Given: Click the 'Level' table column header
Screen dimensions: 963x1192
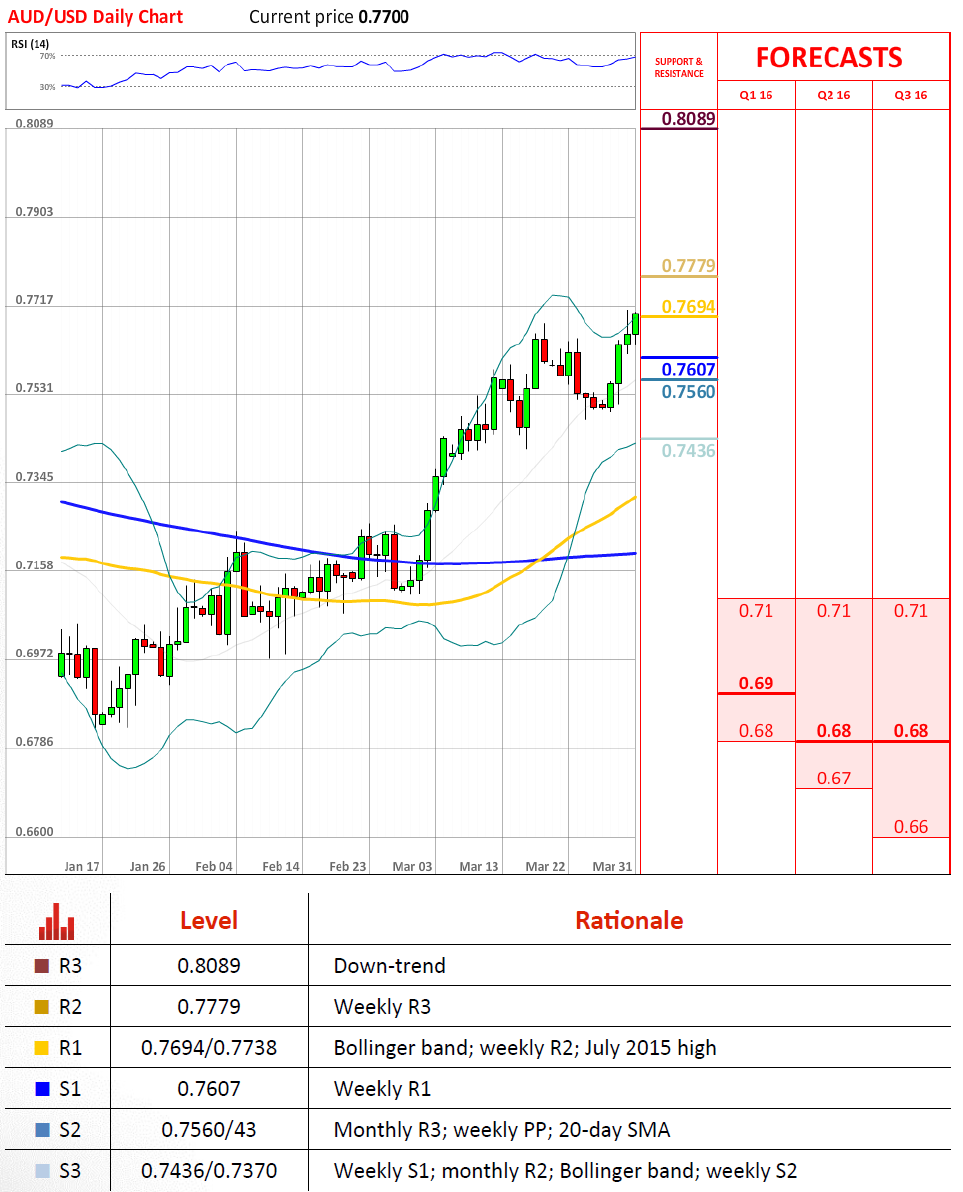Looking at the screenshot, I should (x=209, y=921).
